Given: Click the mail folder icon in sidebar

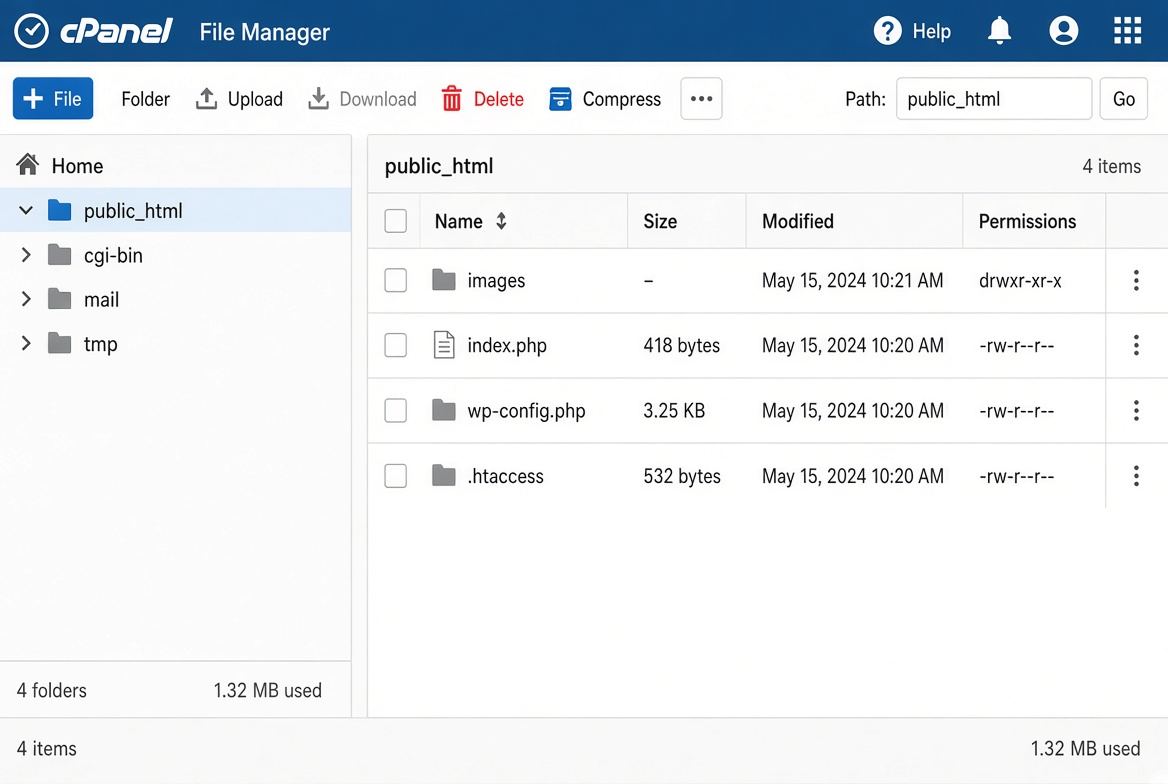Looking at the screenshot, I should 60,299.
